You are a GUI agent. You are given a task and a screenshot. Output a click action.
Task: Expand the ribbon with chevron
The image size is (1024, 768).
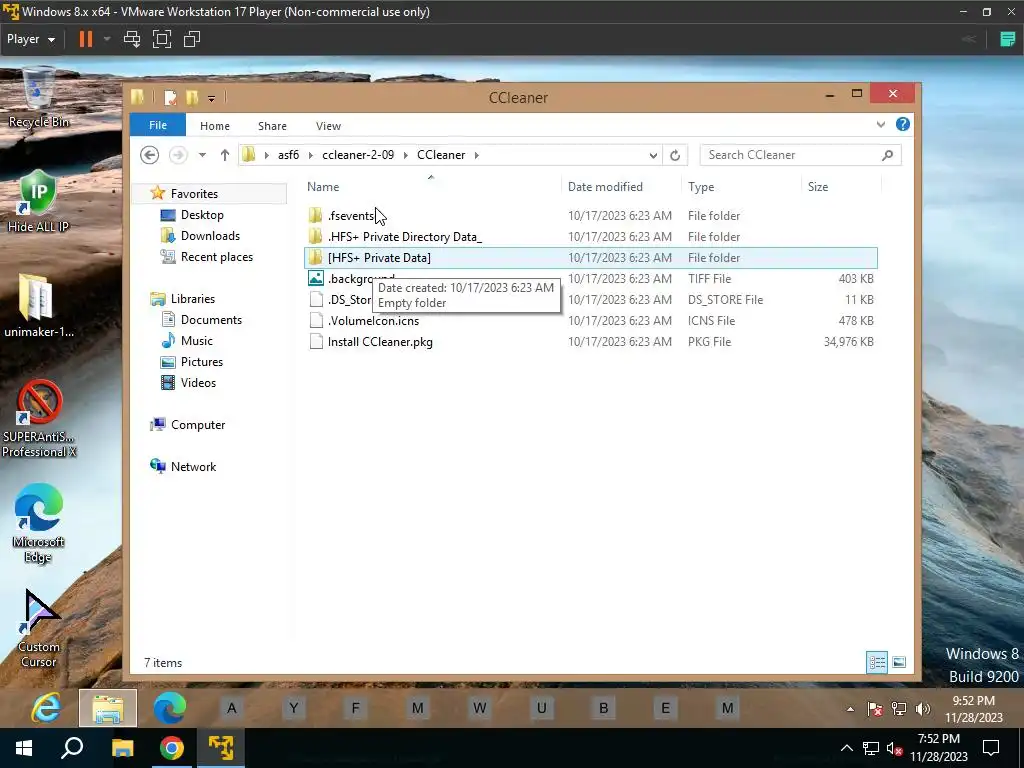click(x=881, y=124)
